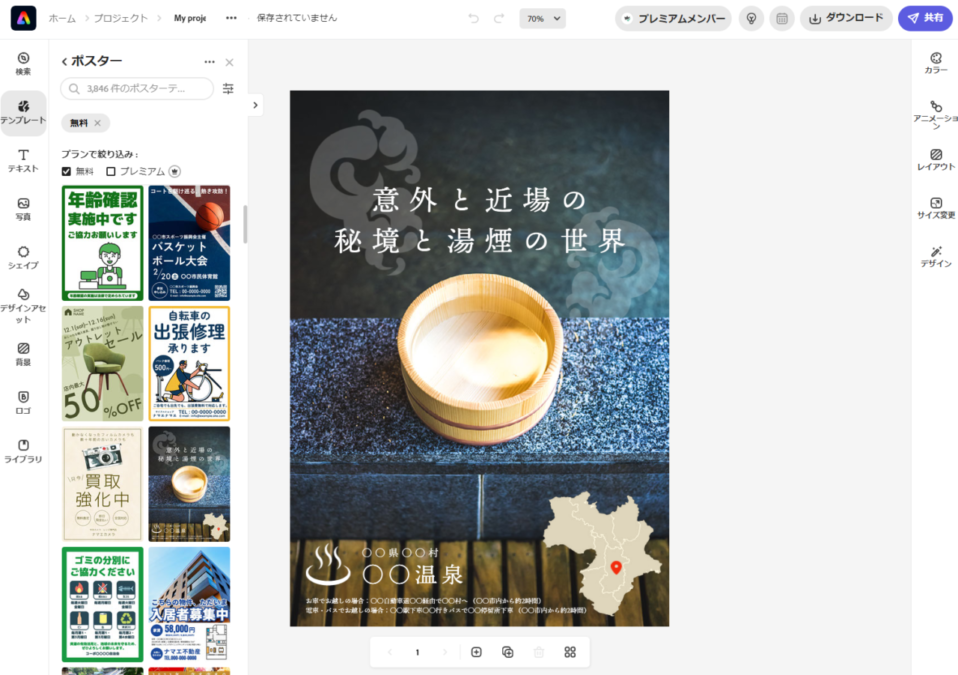Open the カラー (Color) panel on right

(936, 63)
